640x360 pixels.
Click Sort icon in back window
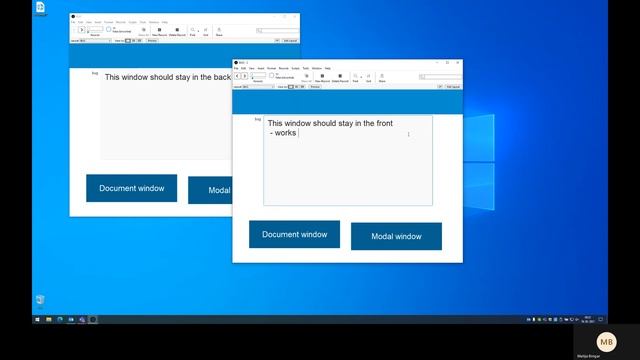[x=206, y=31]
